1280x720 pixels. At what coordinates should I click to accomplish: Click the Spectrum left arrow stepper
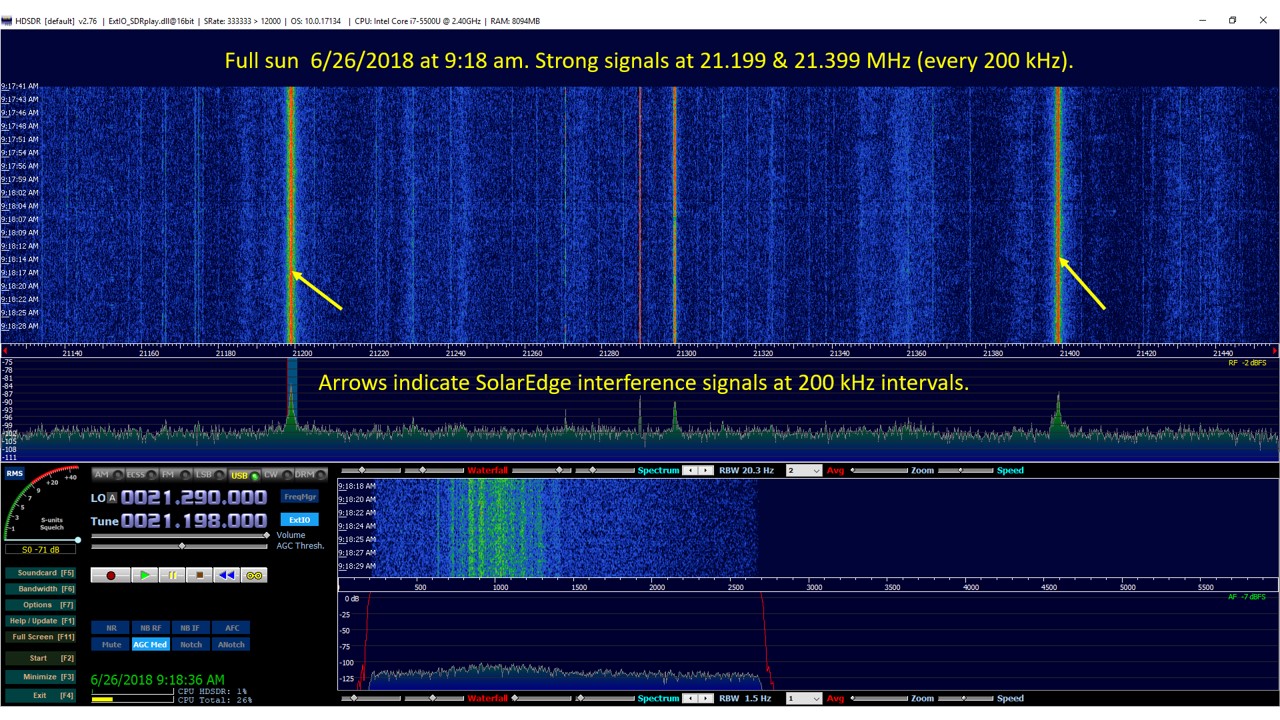[689, 470]
